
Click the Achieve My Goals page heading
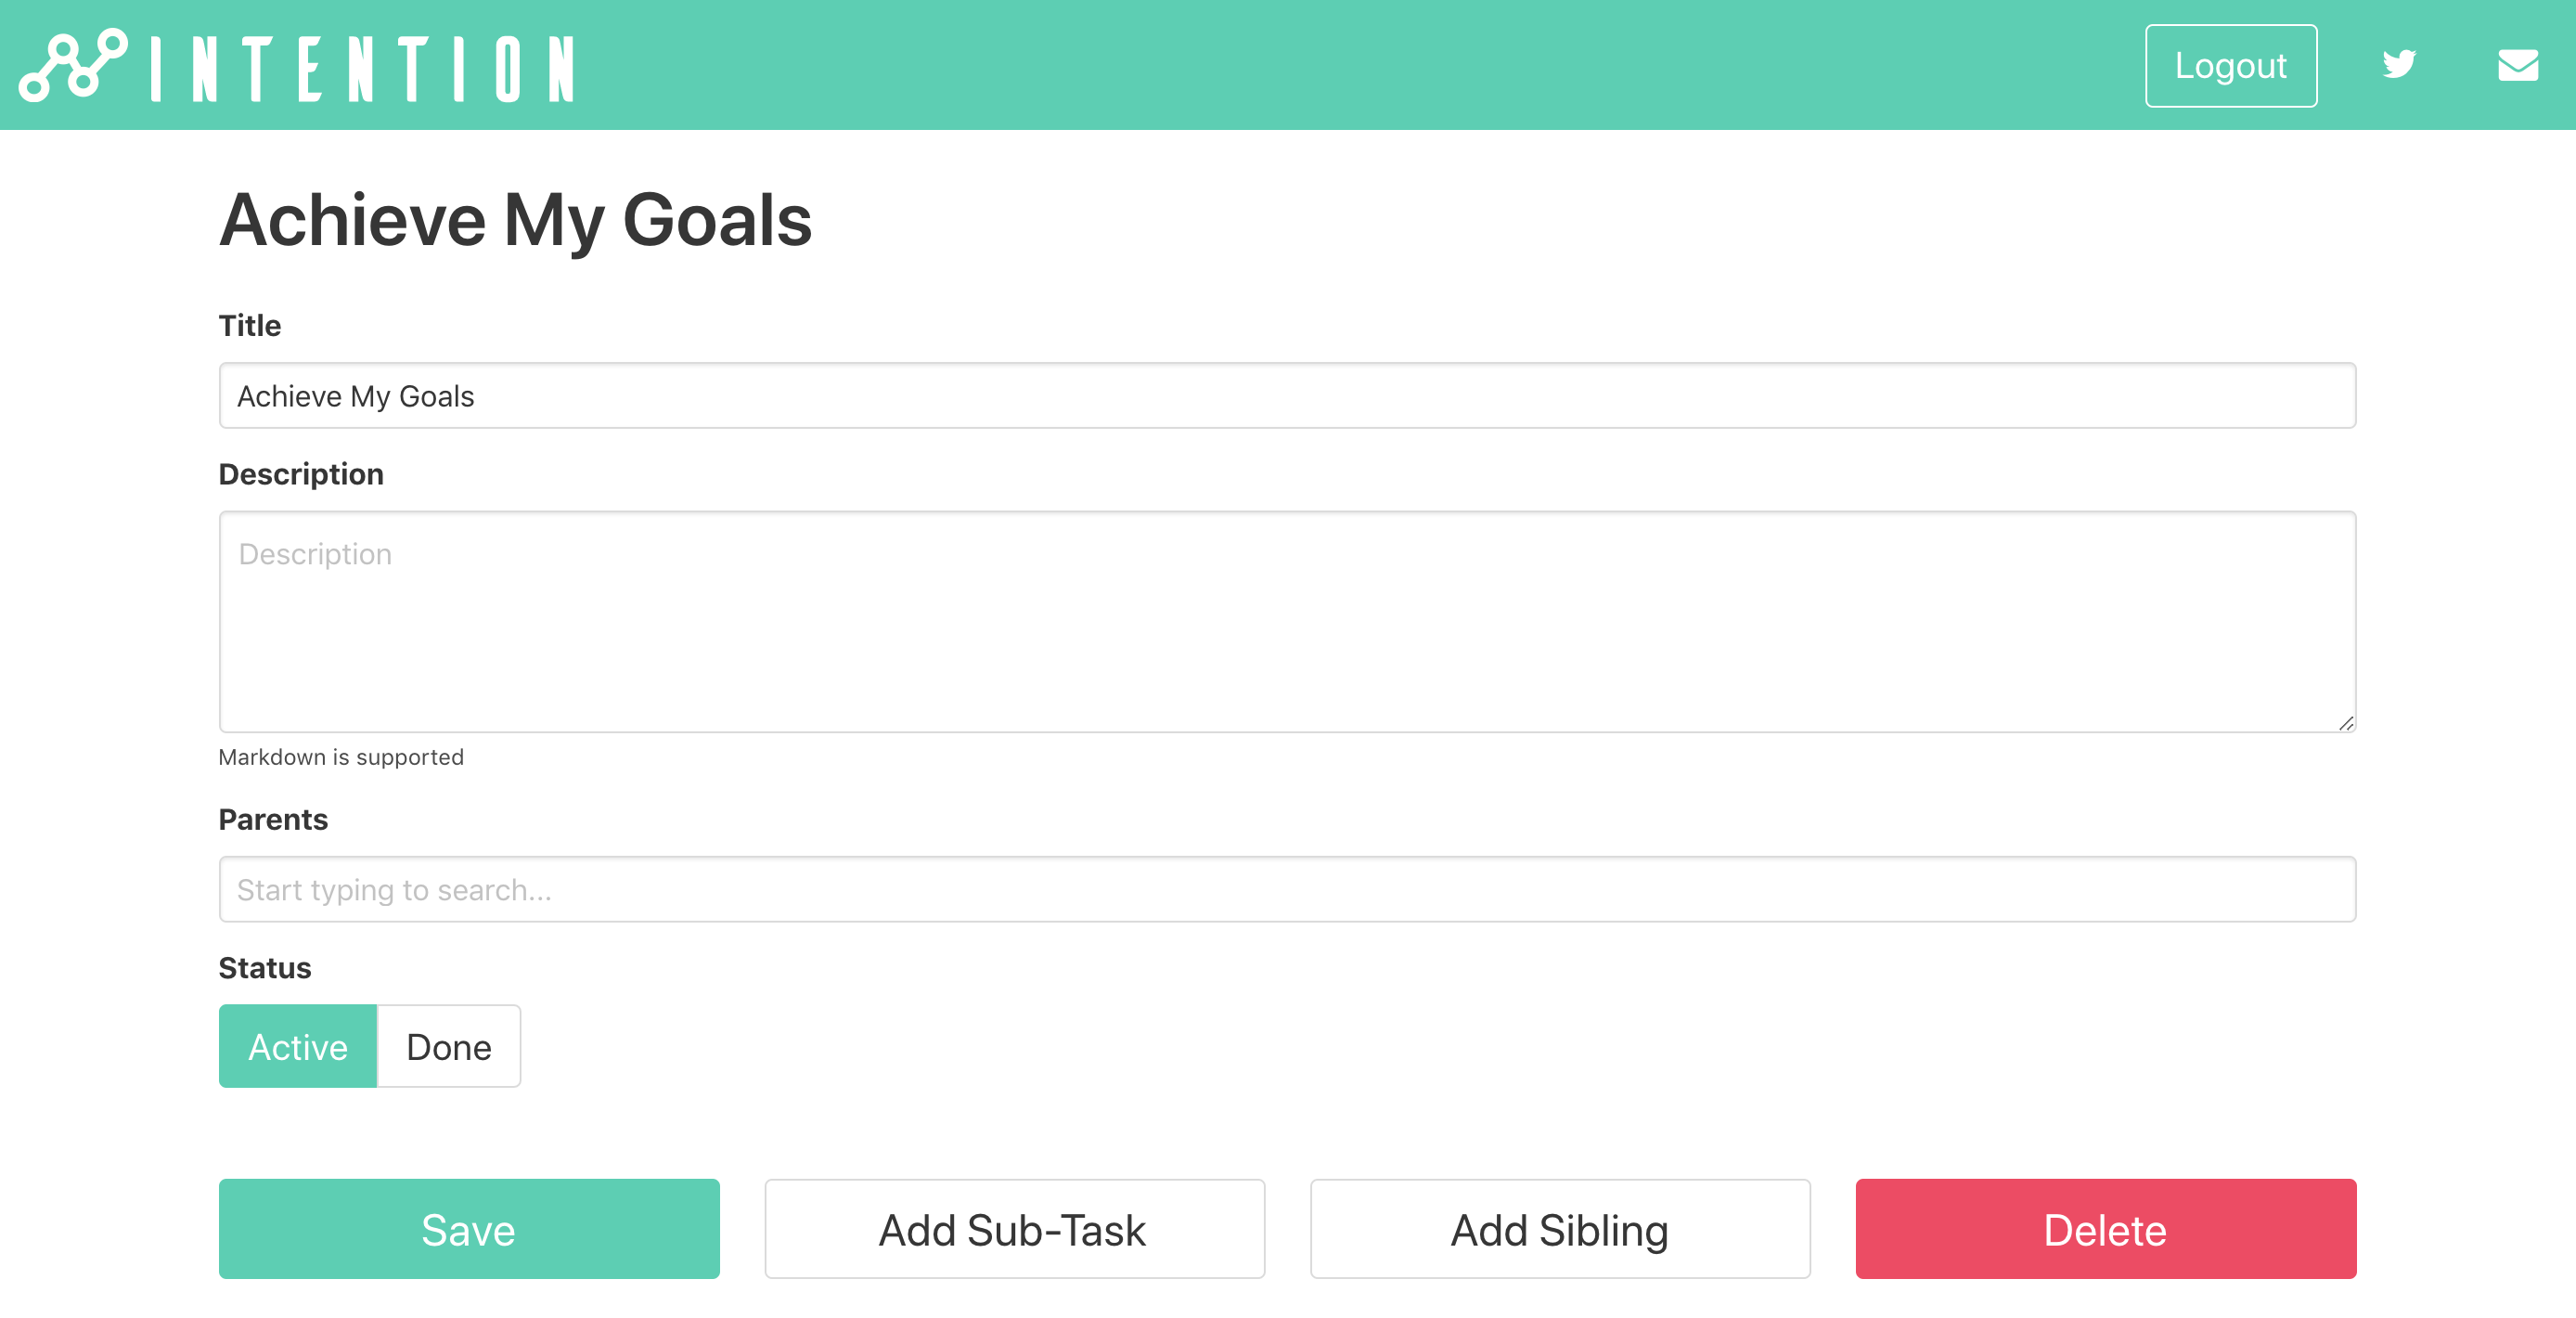(515, 220)
